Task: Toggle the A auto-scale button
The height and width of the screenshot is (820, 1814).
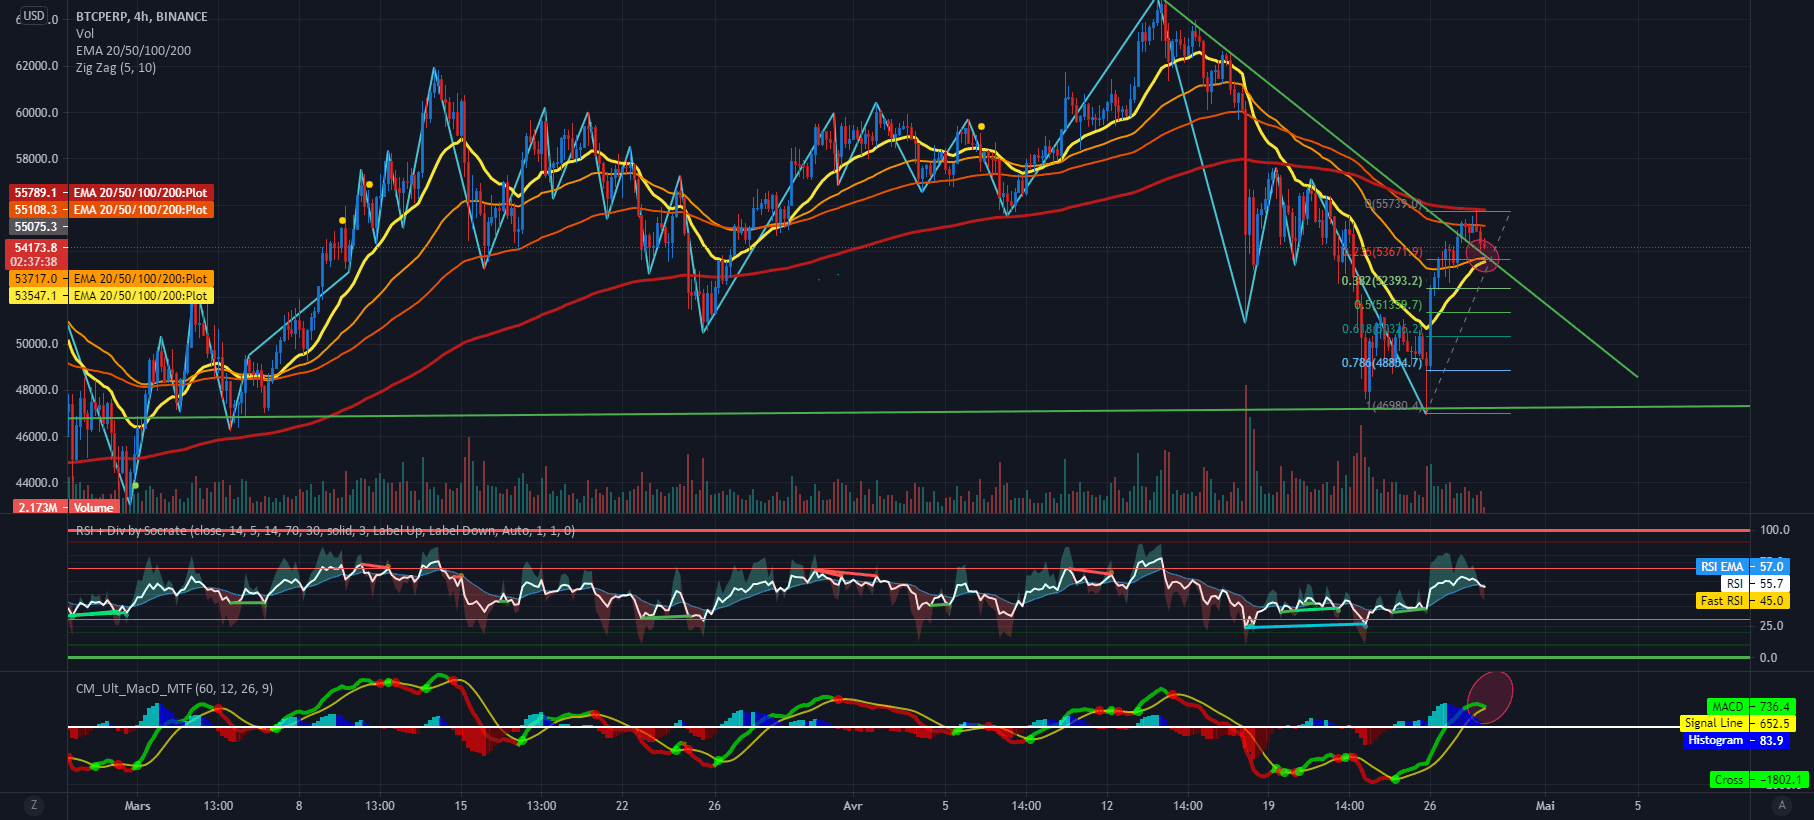Action: [x=1781, y=805]
